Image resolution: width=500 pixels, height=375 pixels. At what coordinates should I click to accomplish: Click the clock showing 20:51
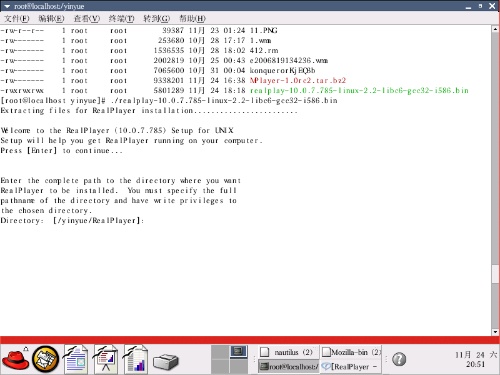(x=476, y=359)
